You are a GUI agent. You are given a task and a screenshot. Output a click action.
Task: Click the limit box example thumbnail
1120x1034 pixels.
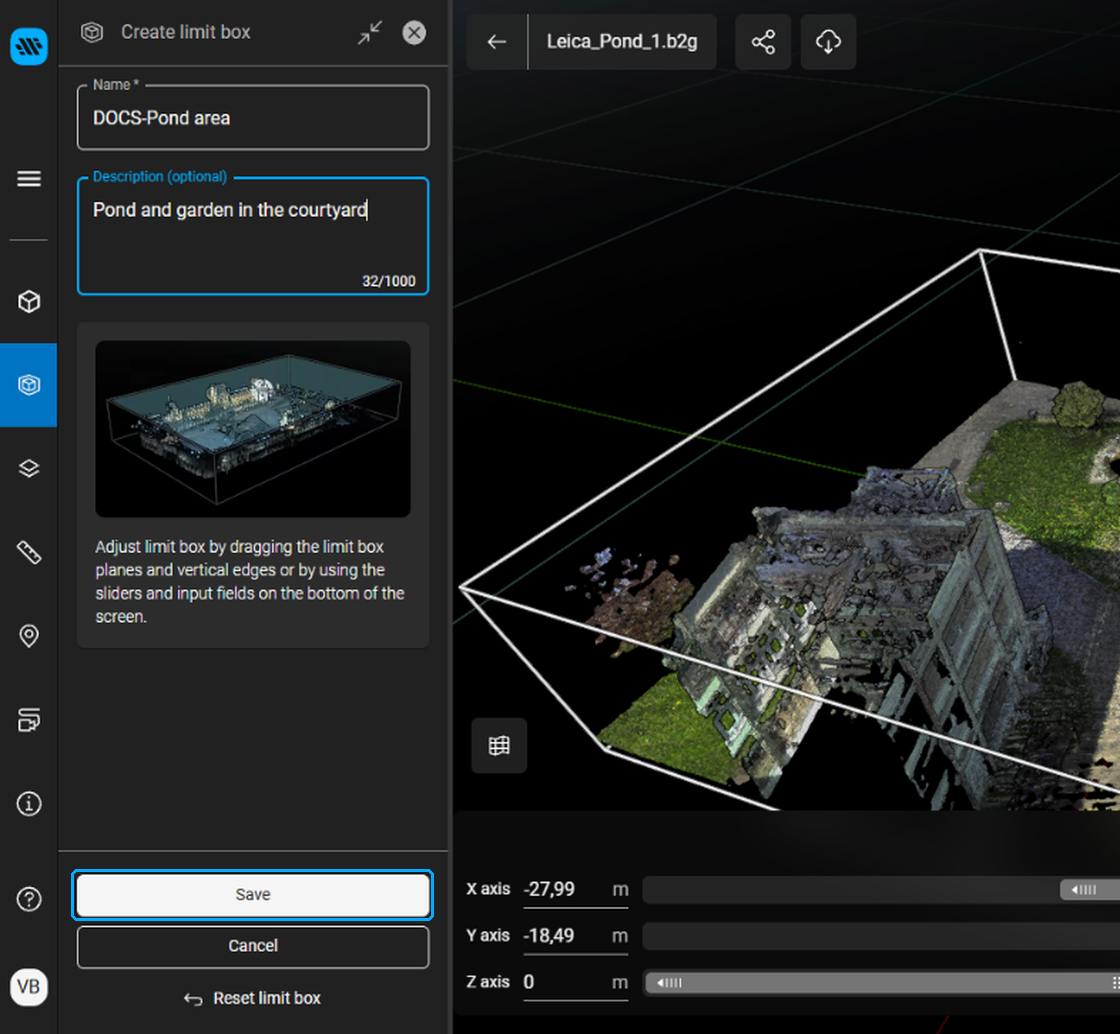[253, 428]
